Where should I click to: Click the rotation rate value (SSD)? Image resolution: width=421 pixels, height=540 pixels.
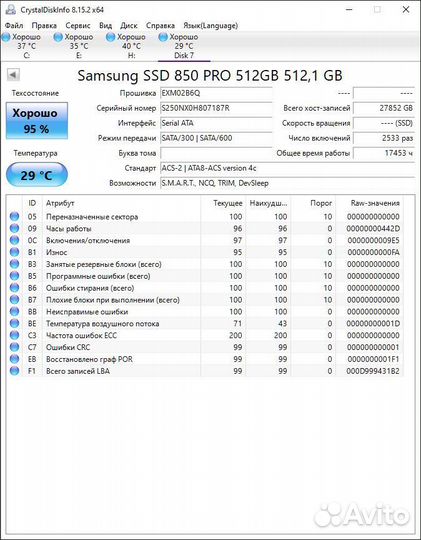pyautogui.click(x=384, y=123)
